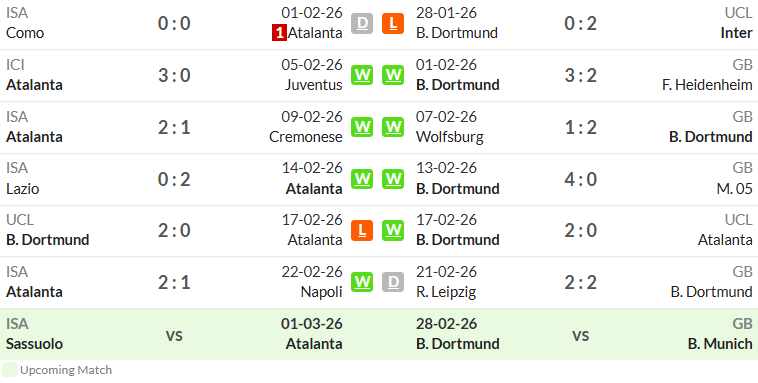Open the 3 : 0 Atalanta vs Juventus score
758x383 pixels.
click(174, 75)
